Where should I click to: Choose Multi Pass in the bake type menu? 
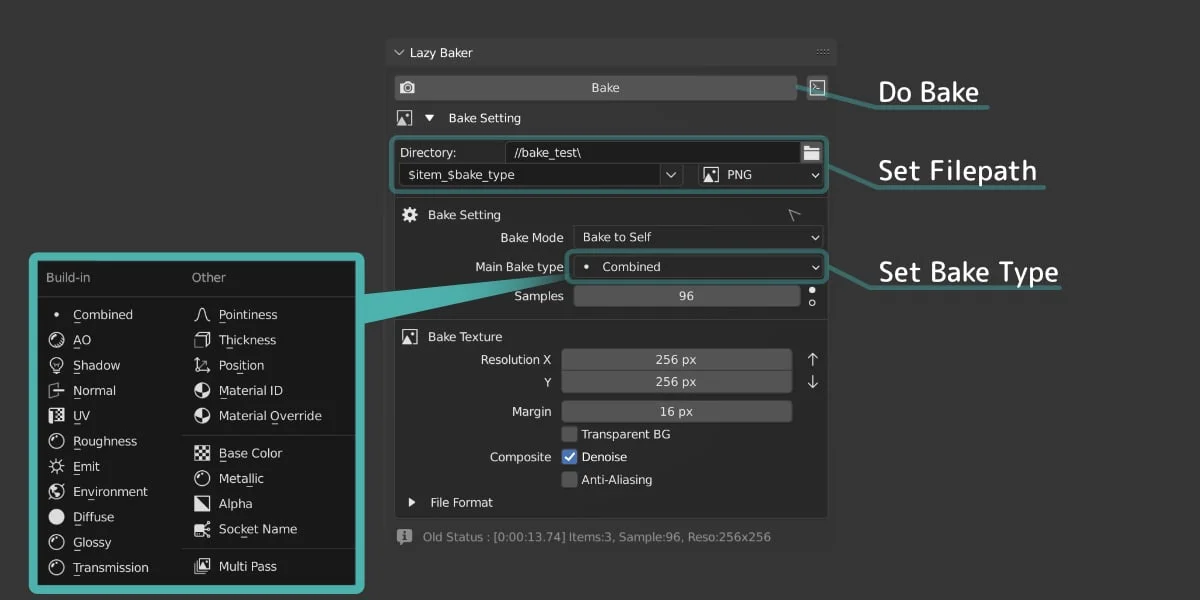247,567
